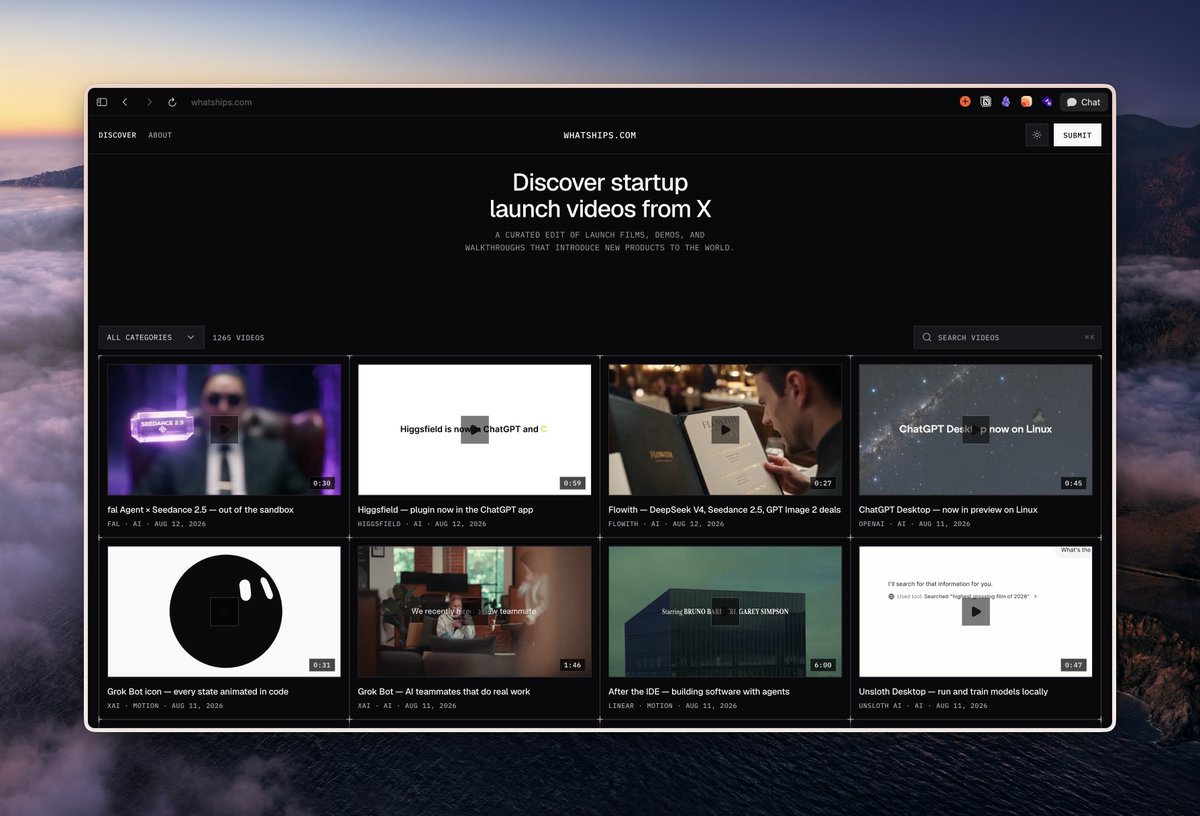The width and height of the screenshot is (1200, 816).
Task: Click the dark purple extension icon beside Chat
Action: point(1047,102)
